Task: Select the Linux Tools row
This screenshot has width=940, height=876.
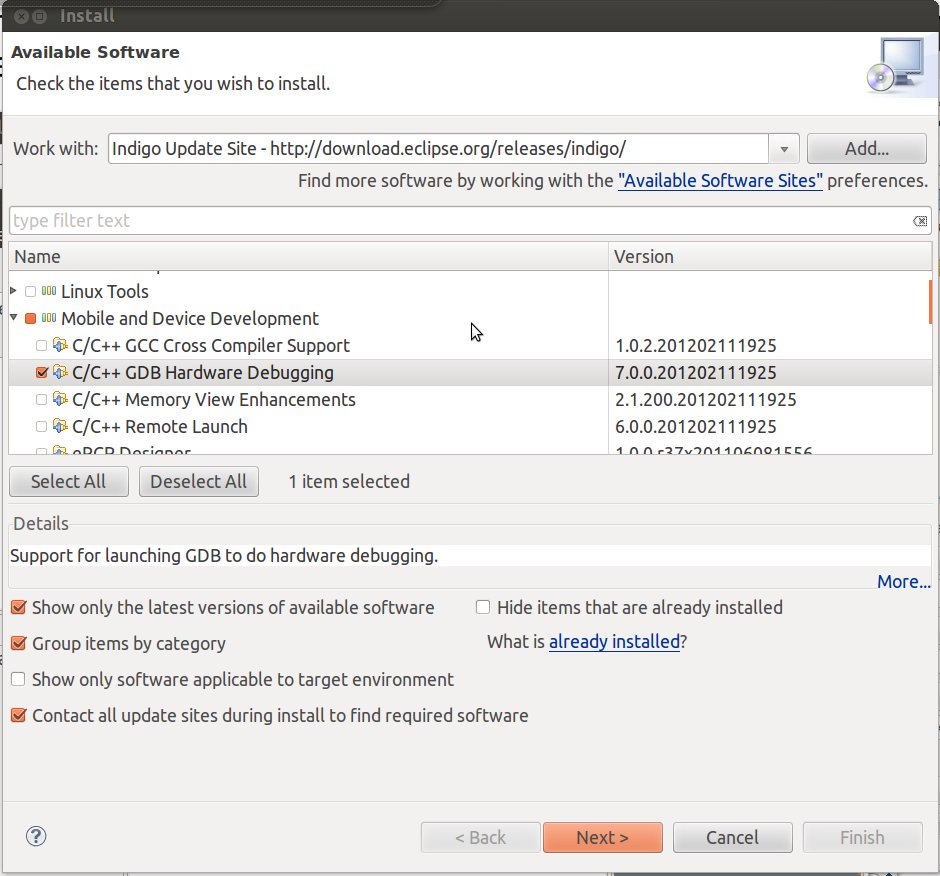Action: 470,291
